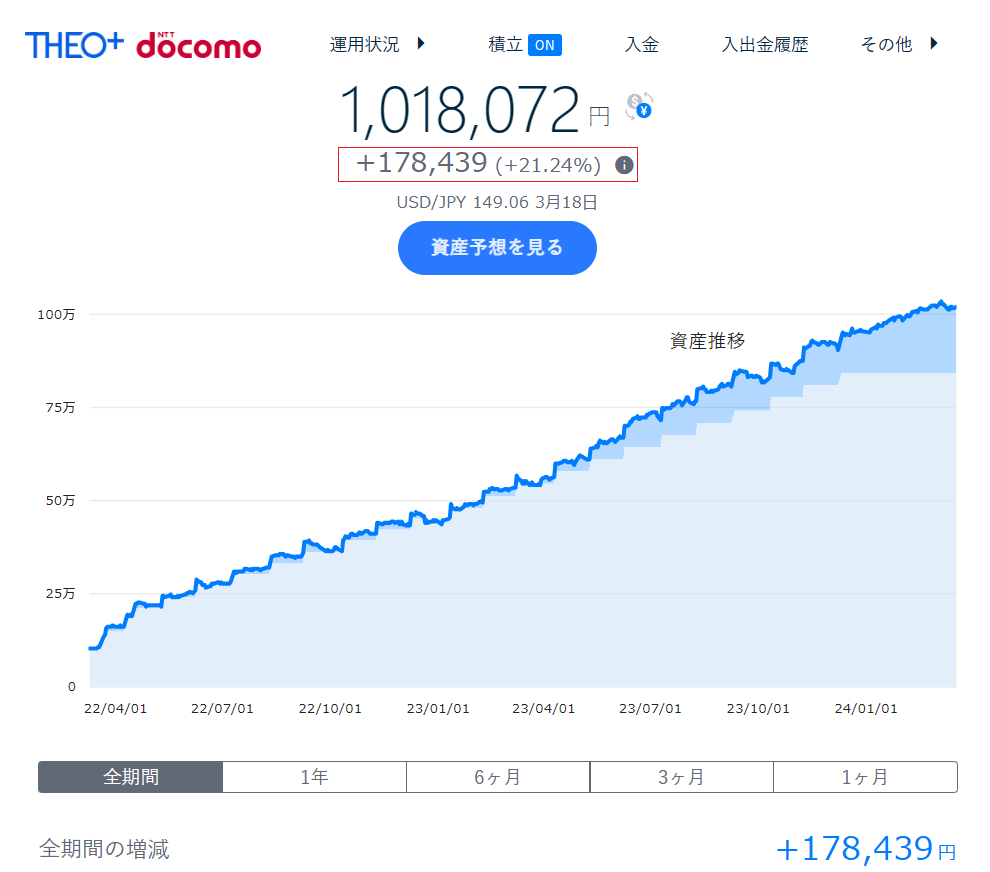Viewport: 990px width, 872px height.
Task: Select the 6ヶ月 period tab
Action: 498,777
